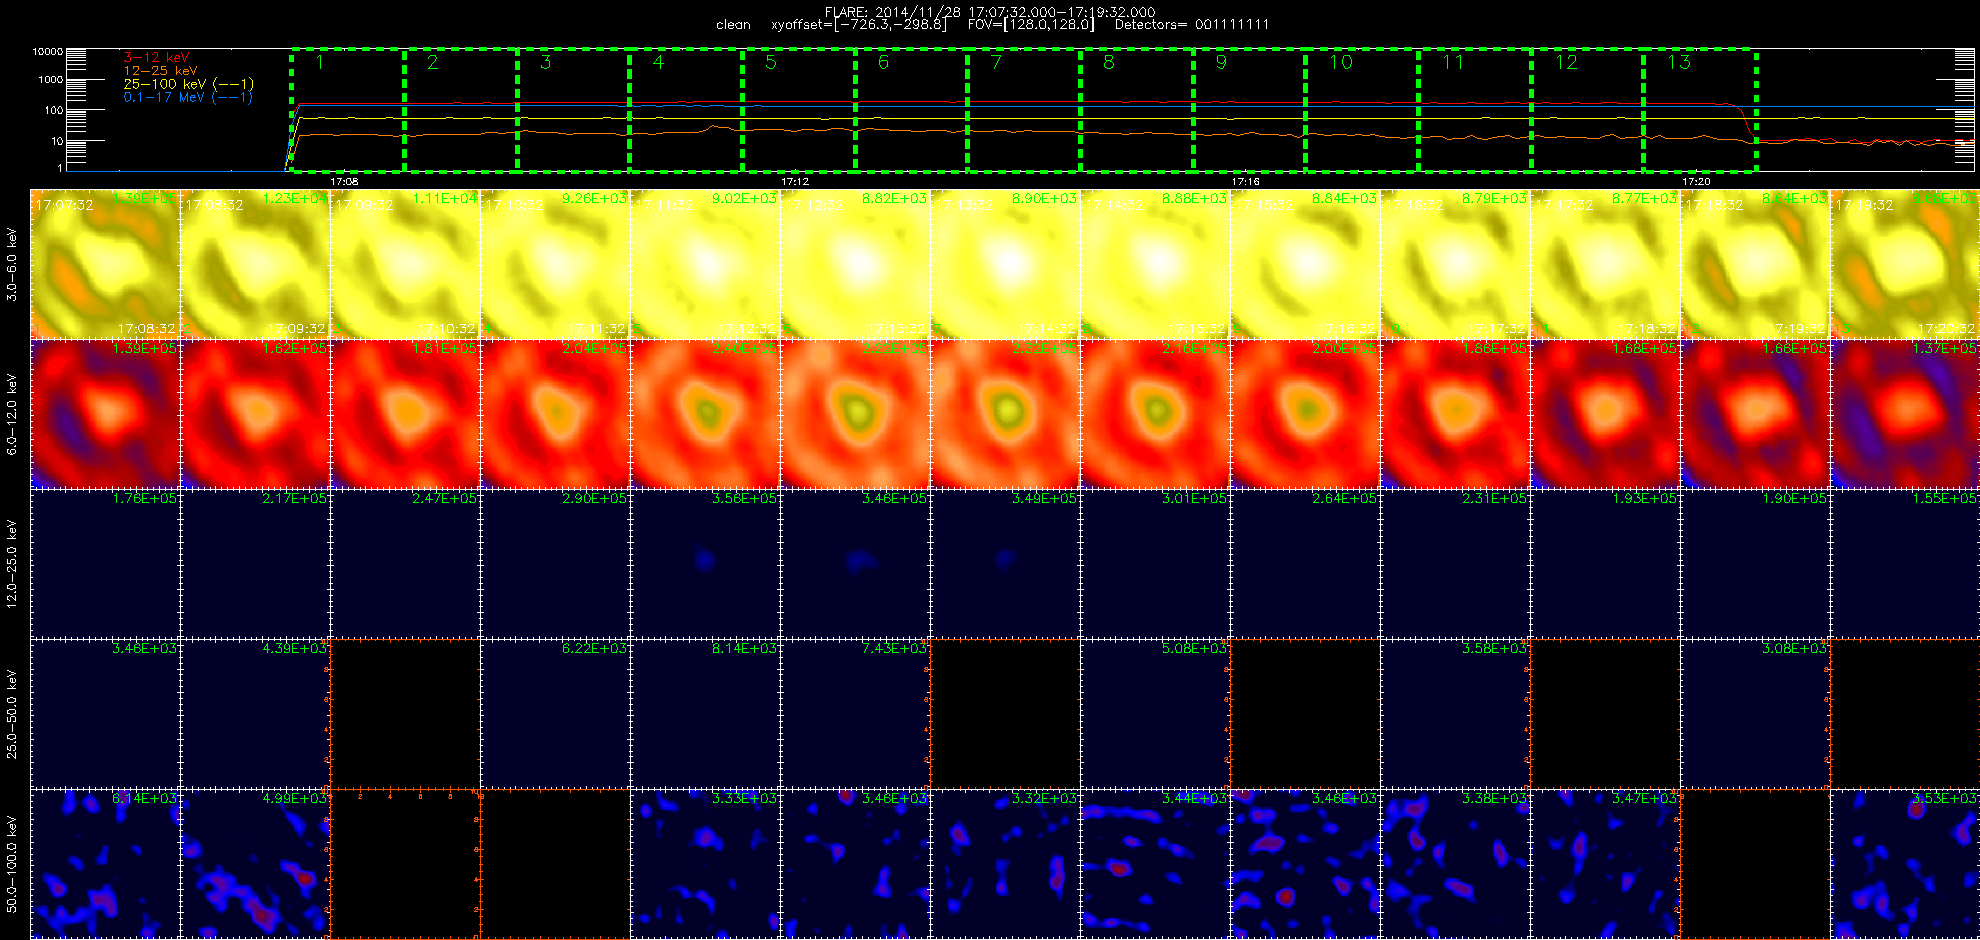Select interval box 7 on the light curve

point(1024,110)
